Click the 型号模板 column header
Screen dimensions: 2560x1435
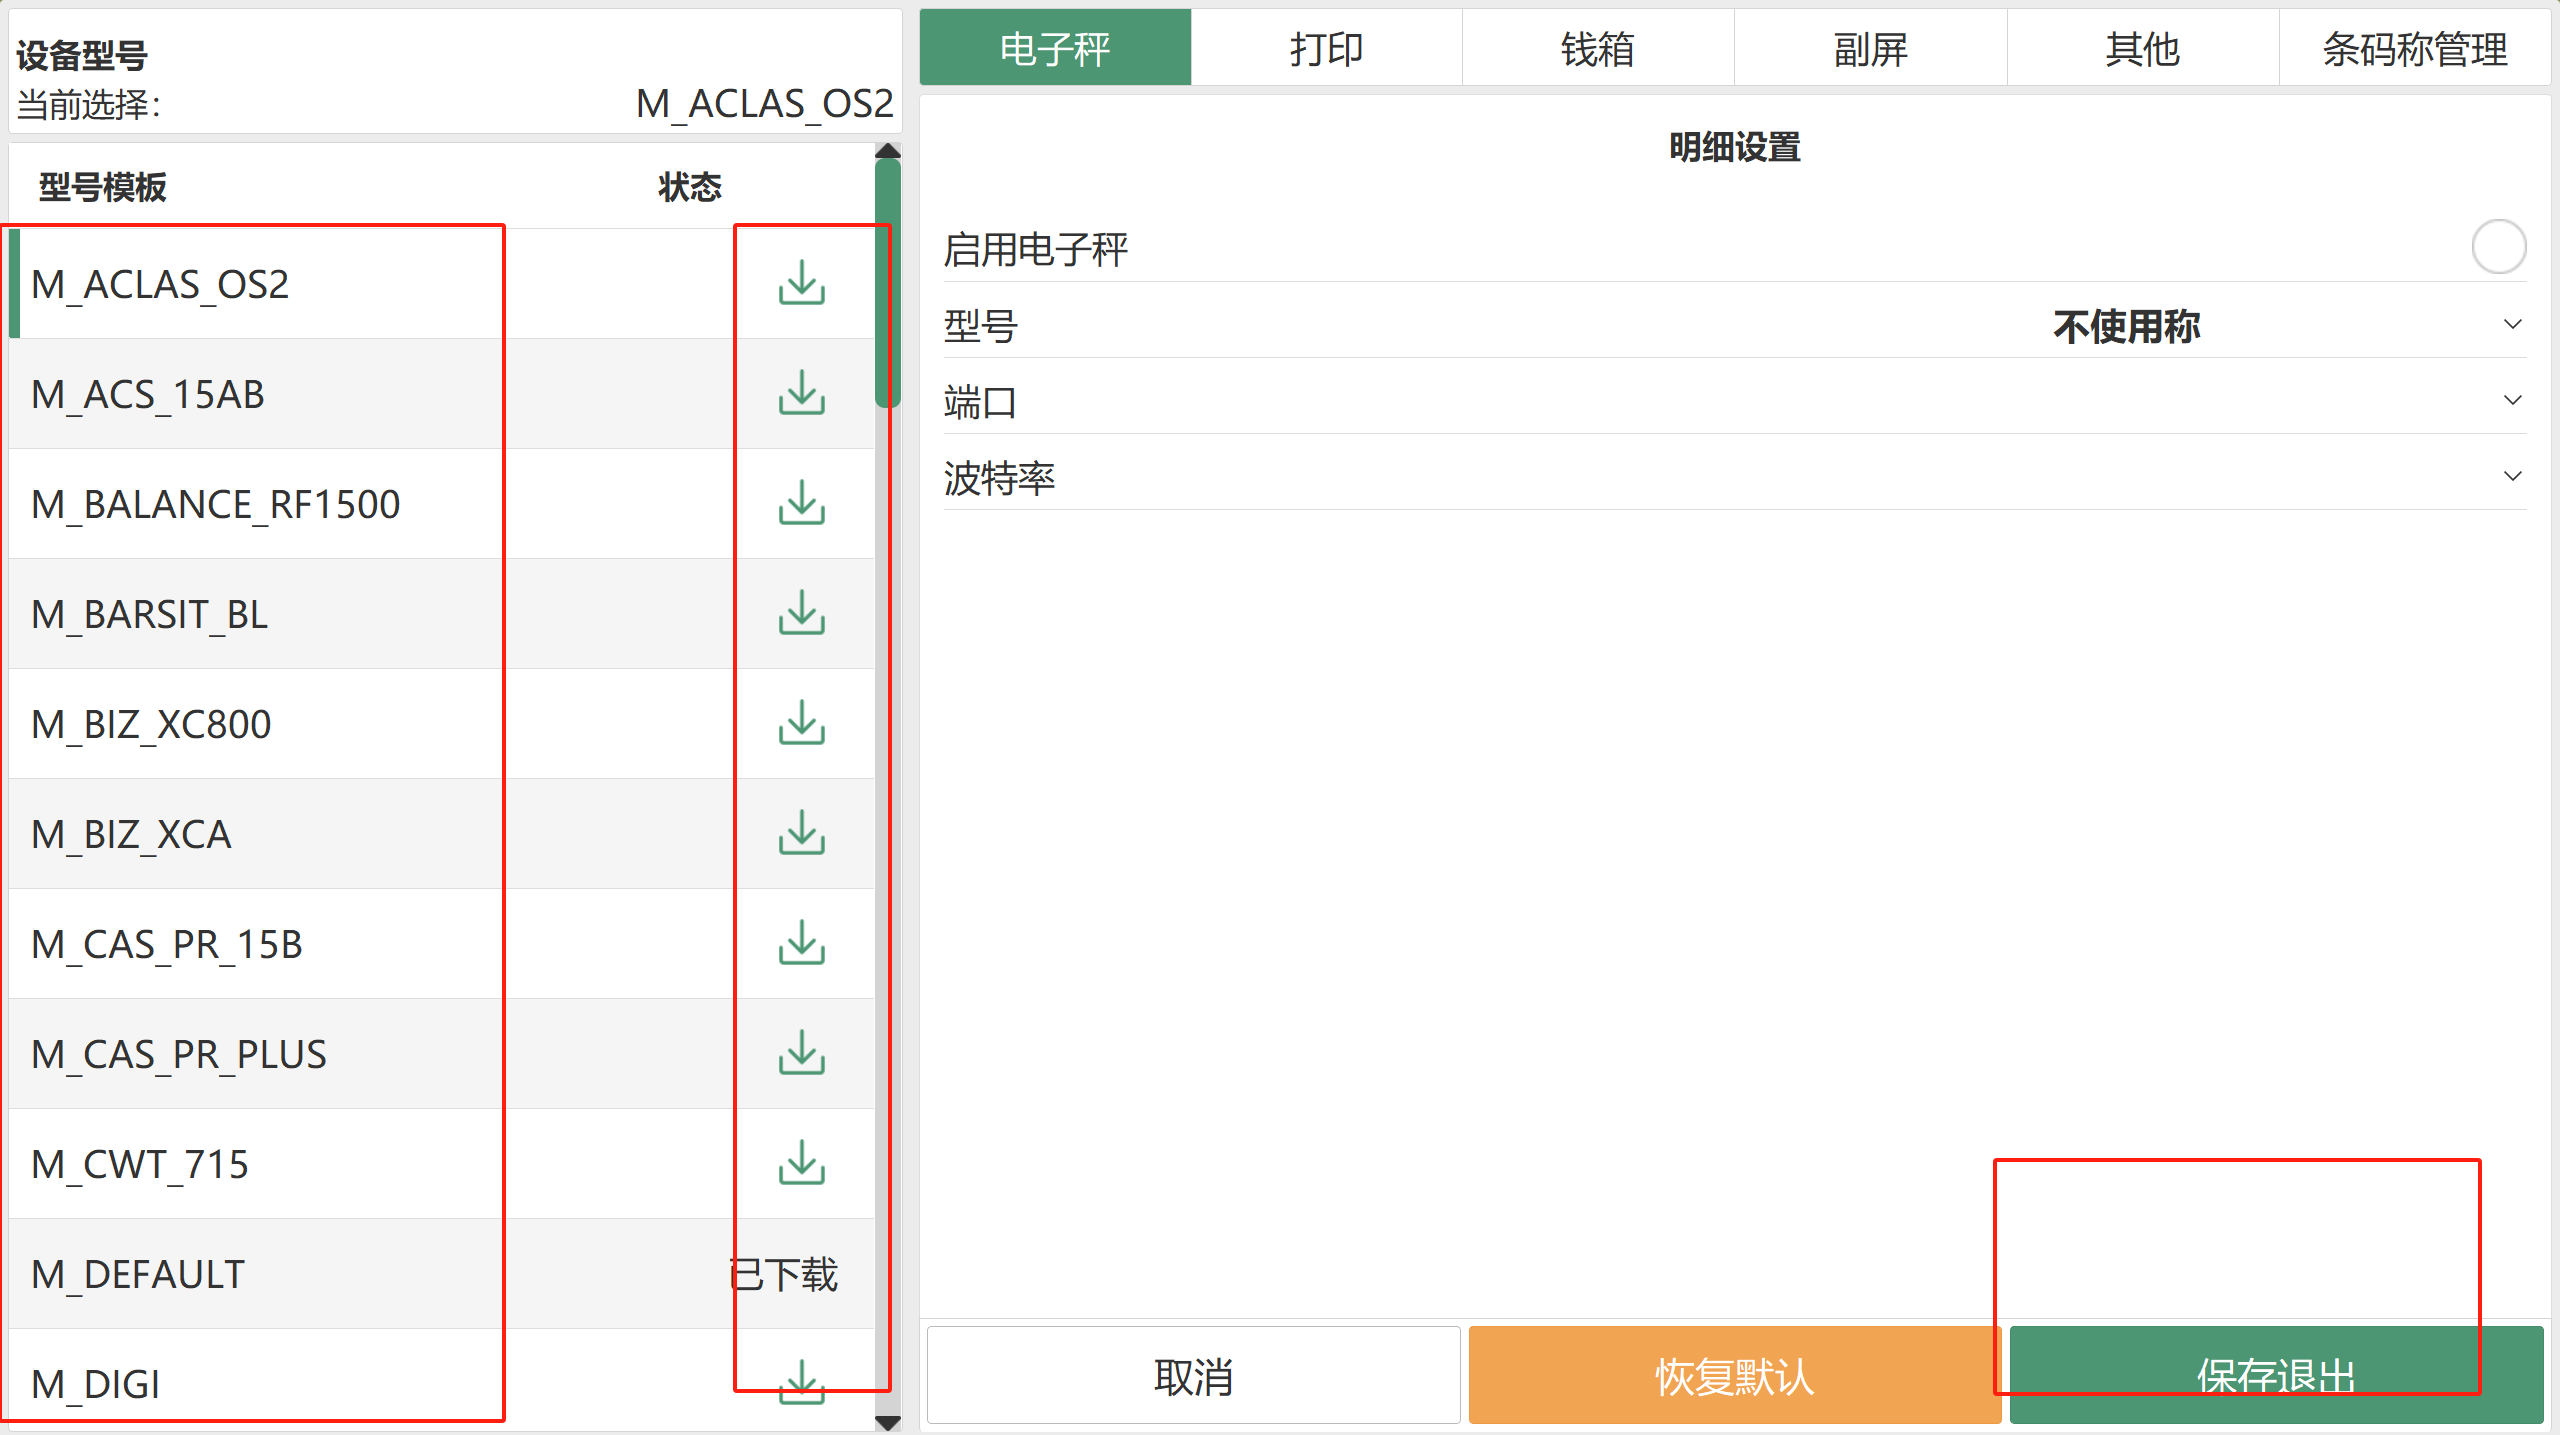coord(103,187)
